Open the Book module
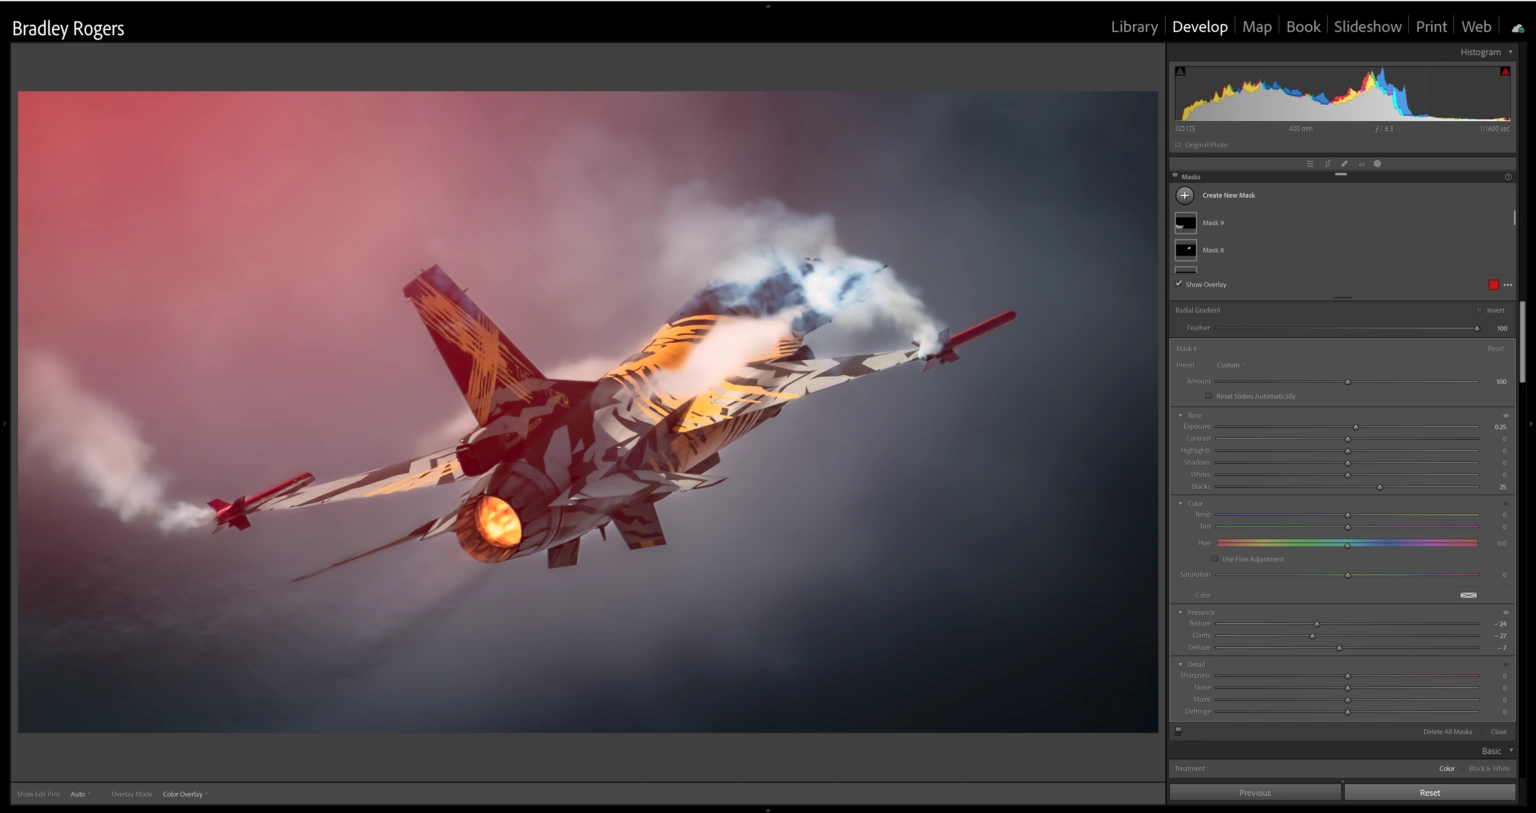This screenshot has height=813, width=1536. click(x=1303, y=27)
